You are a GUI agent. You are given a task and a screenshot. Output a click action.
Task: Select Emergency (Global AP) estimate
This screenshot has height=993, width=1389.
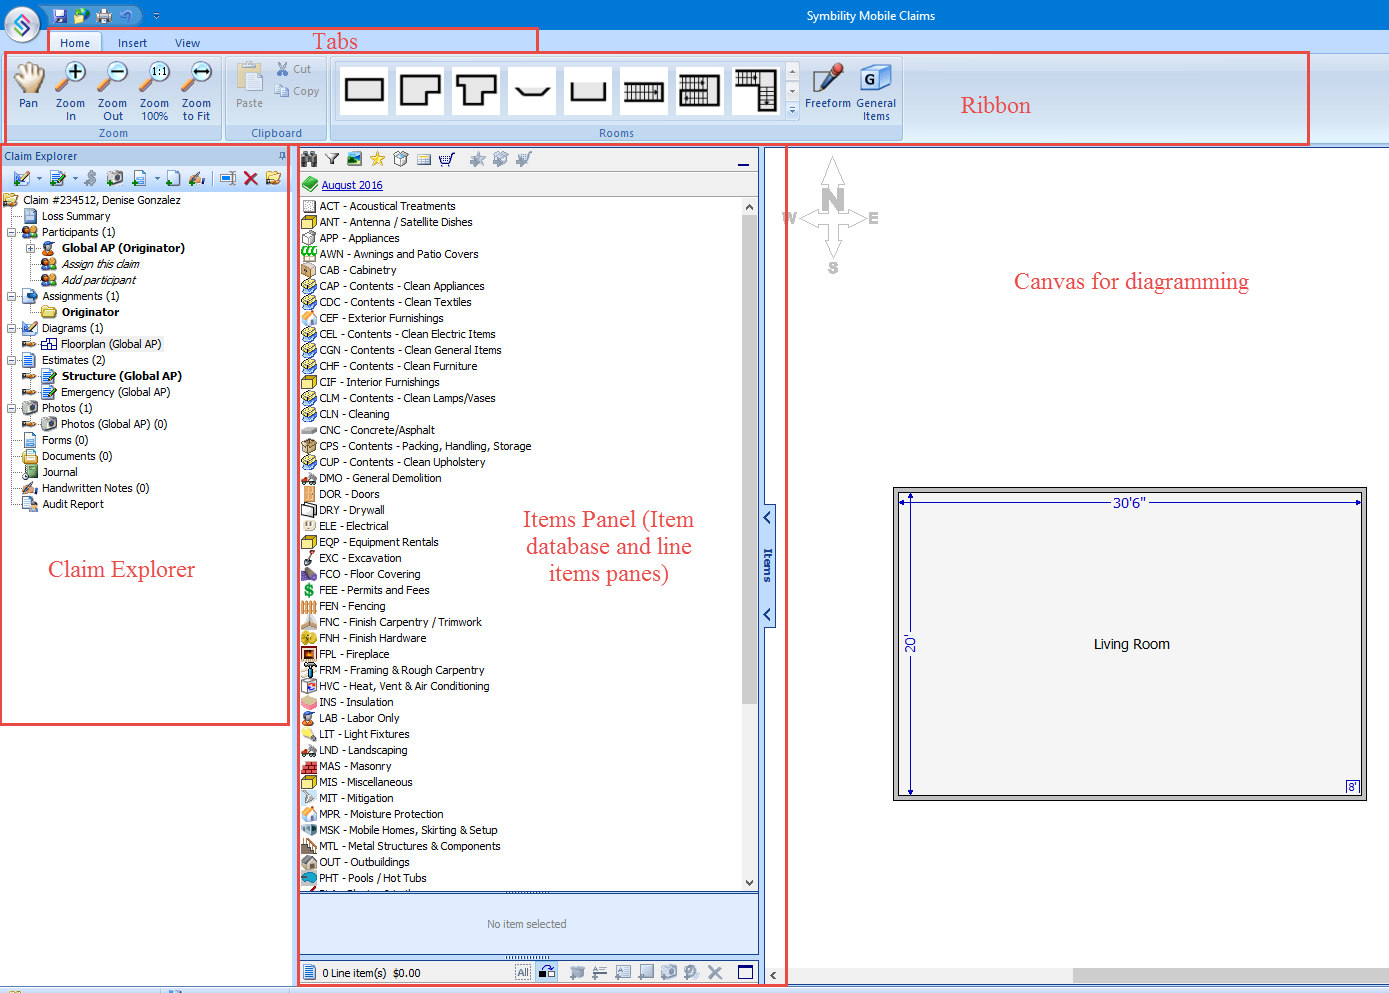click(x=116, y=392)
